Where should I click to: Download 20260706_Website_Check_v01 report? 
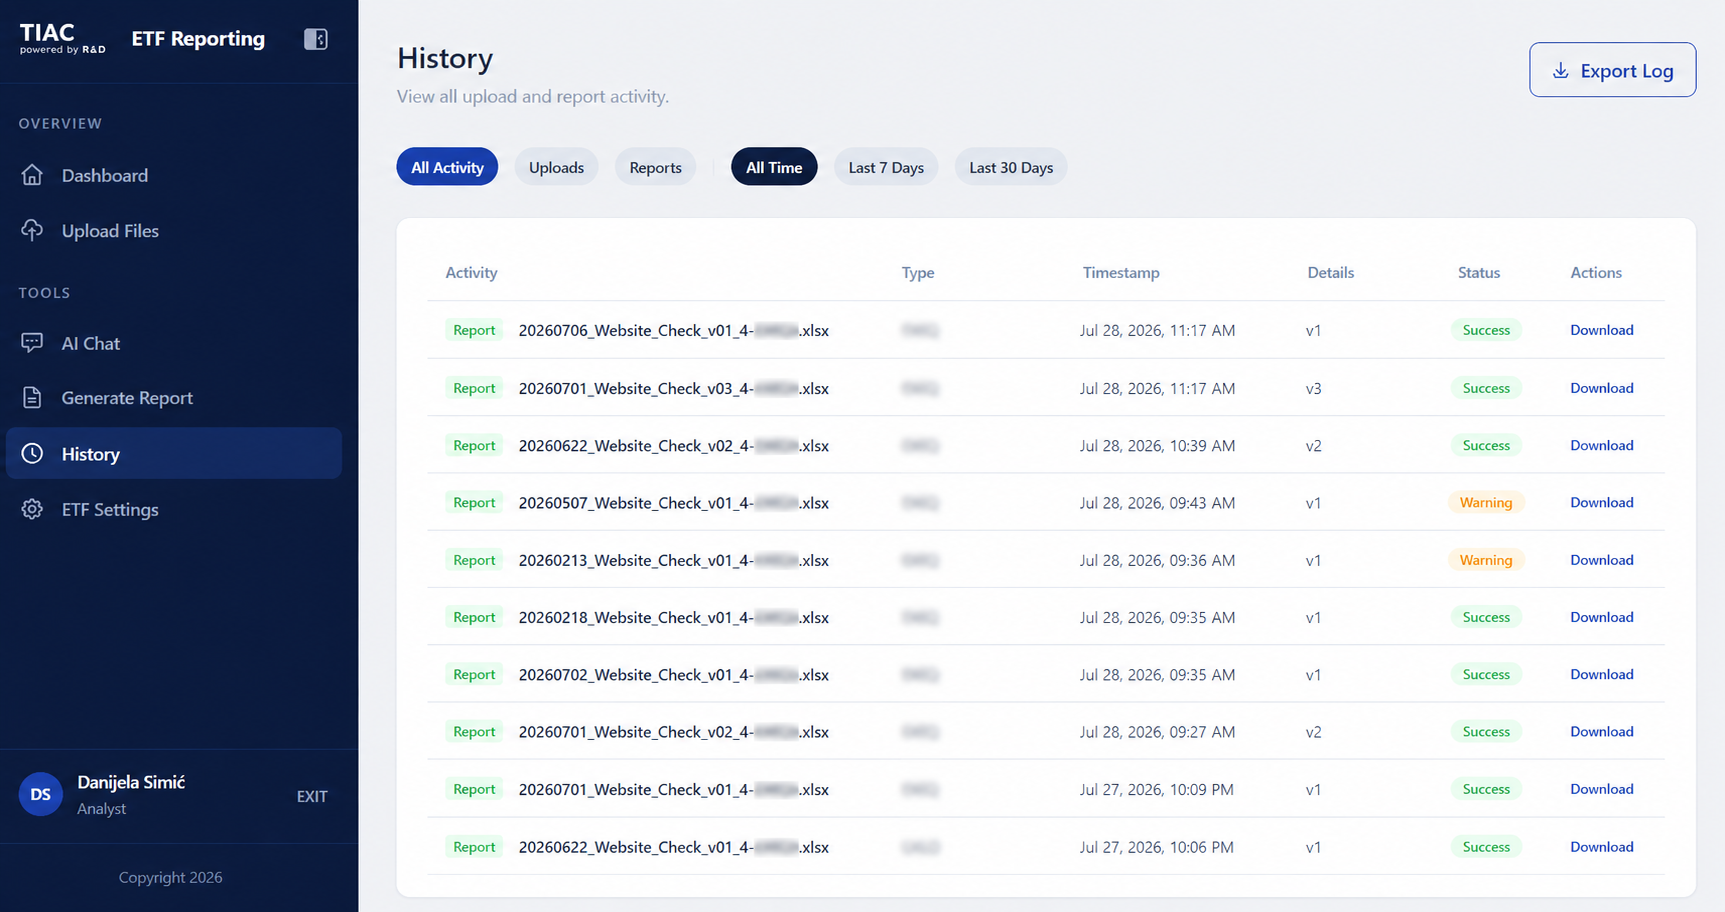coord(1601,330)
